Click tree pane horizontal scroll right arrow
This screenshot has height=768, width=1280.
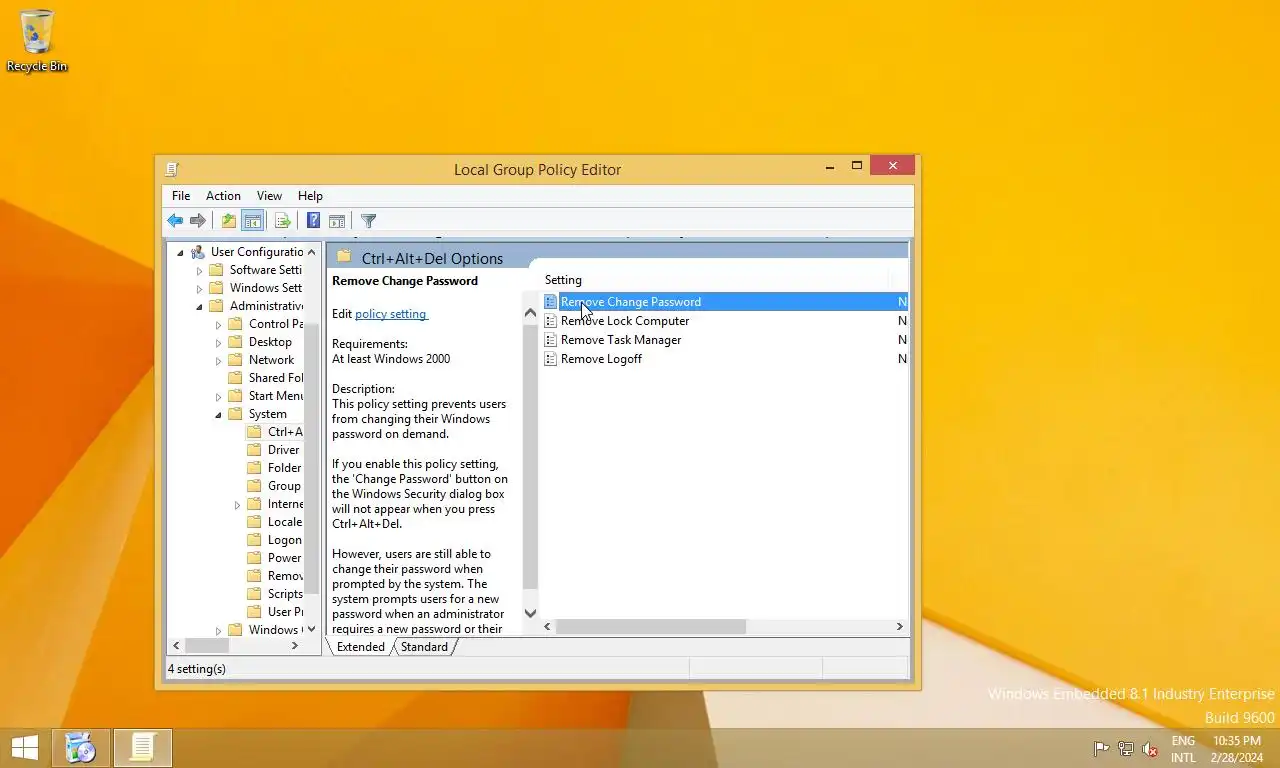[x=294, y=646]
